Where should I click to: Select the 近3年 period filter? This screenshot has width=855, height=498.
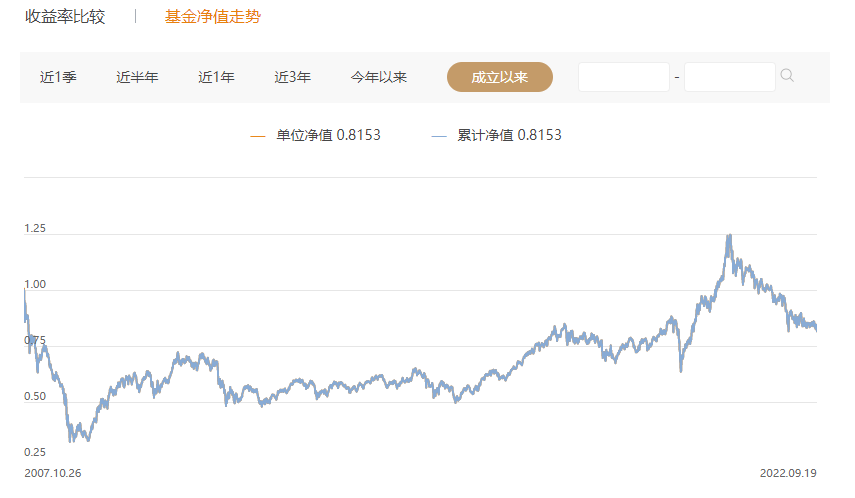tap(292, 77)
